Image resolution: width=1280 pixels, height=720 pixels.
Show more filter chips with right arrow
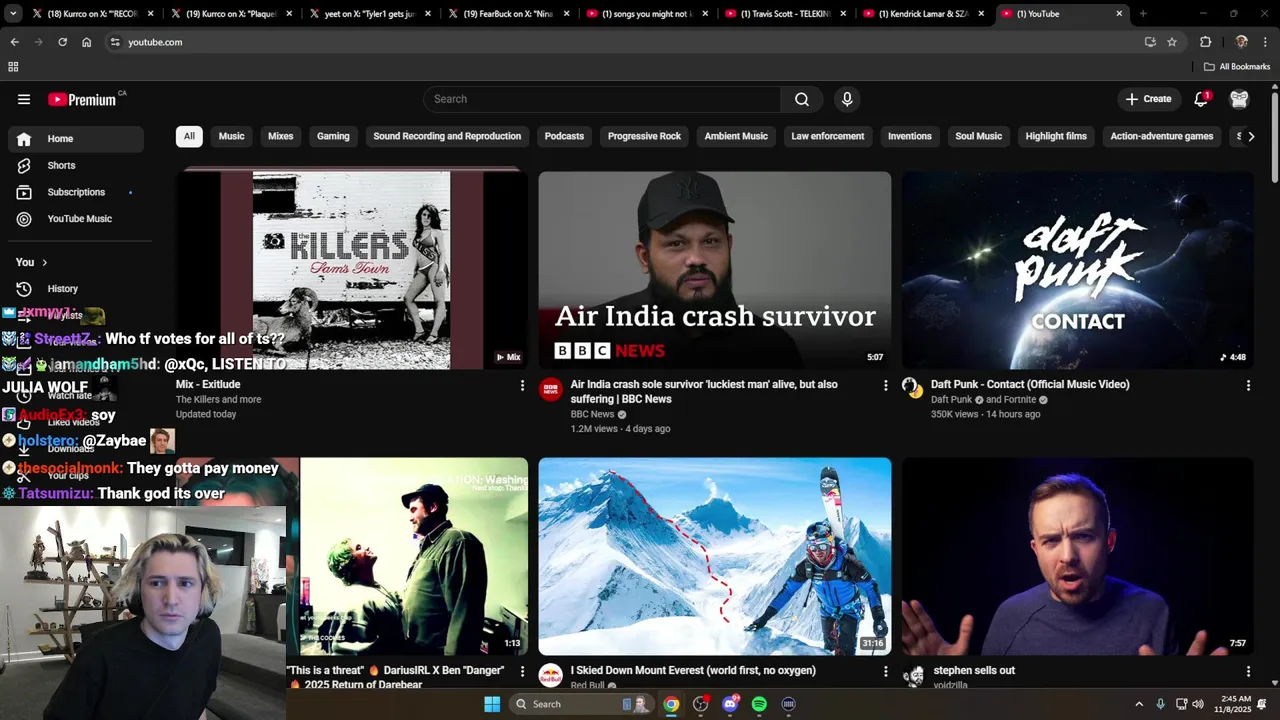[x=1251, y=136]
